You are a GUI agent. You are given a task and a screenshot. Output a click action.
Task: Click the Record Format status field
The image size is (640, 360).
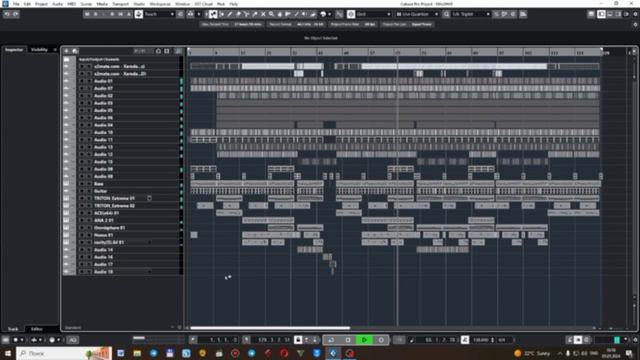[296, 24]
